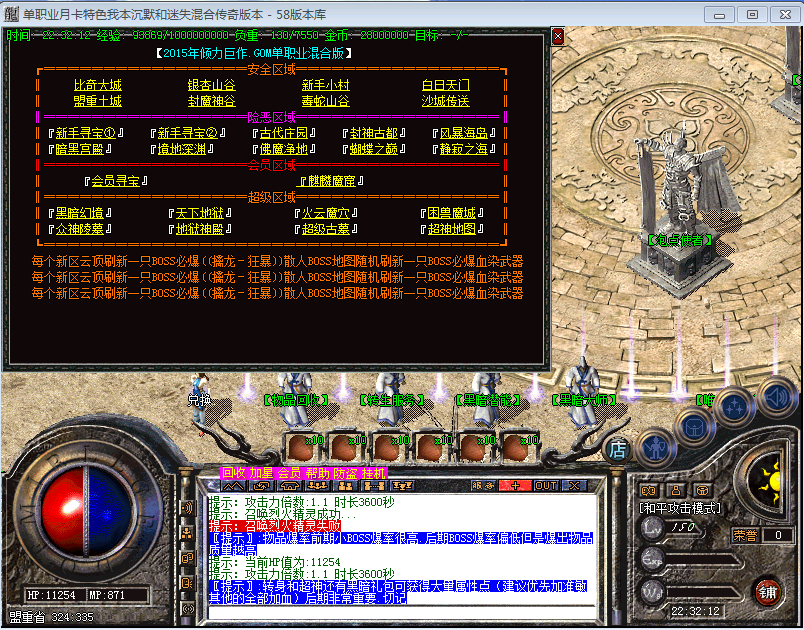Viewport: 804px width, 630px height.
Task: Click the X exit button in chat bar
Action: [x=574, y=485]
